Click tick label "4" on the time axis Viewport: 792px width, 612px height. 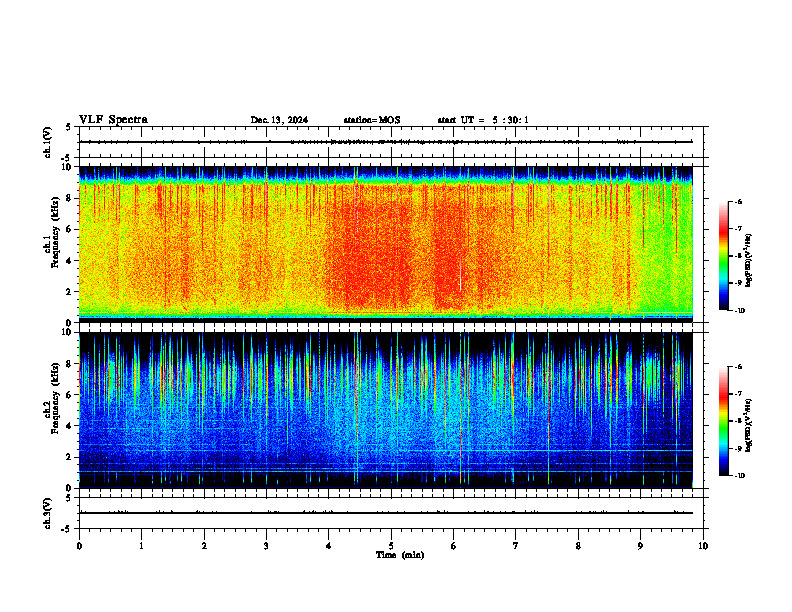click(329, 546)
